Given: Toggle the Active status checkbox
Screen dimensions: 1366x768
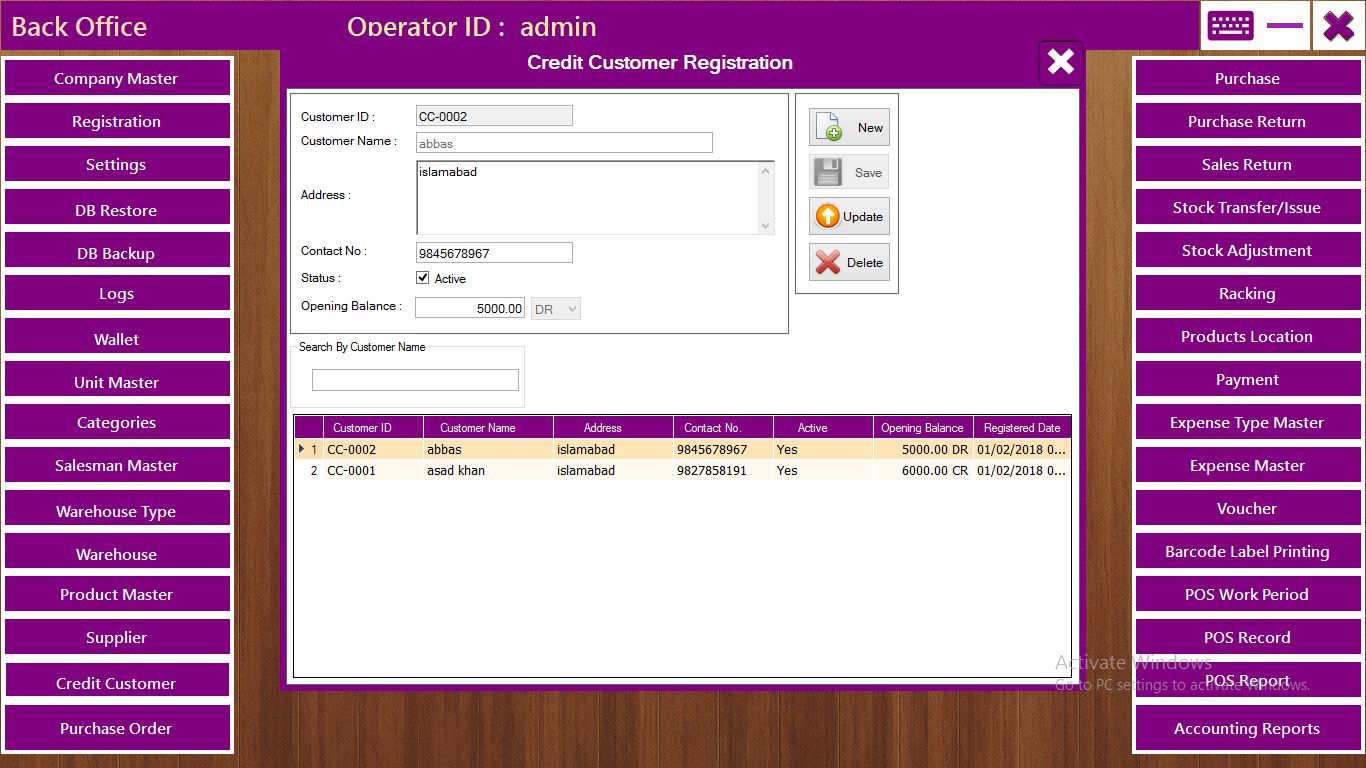Looking at the screenshot, I should [423, 278].
